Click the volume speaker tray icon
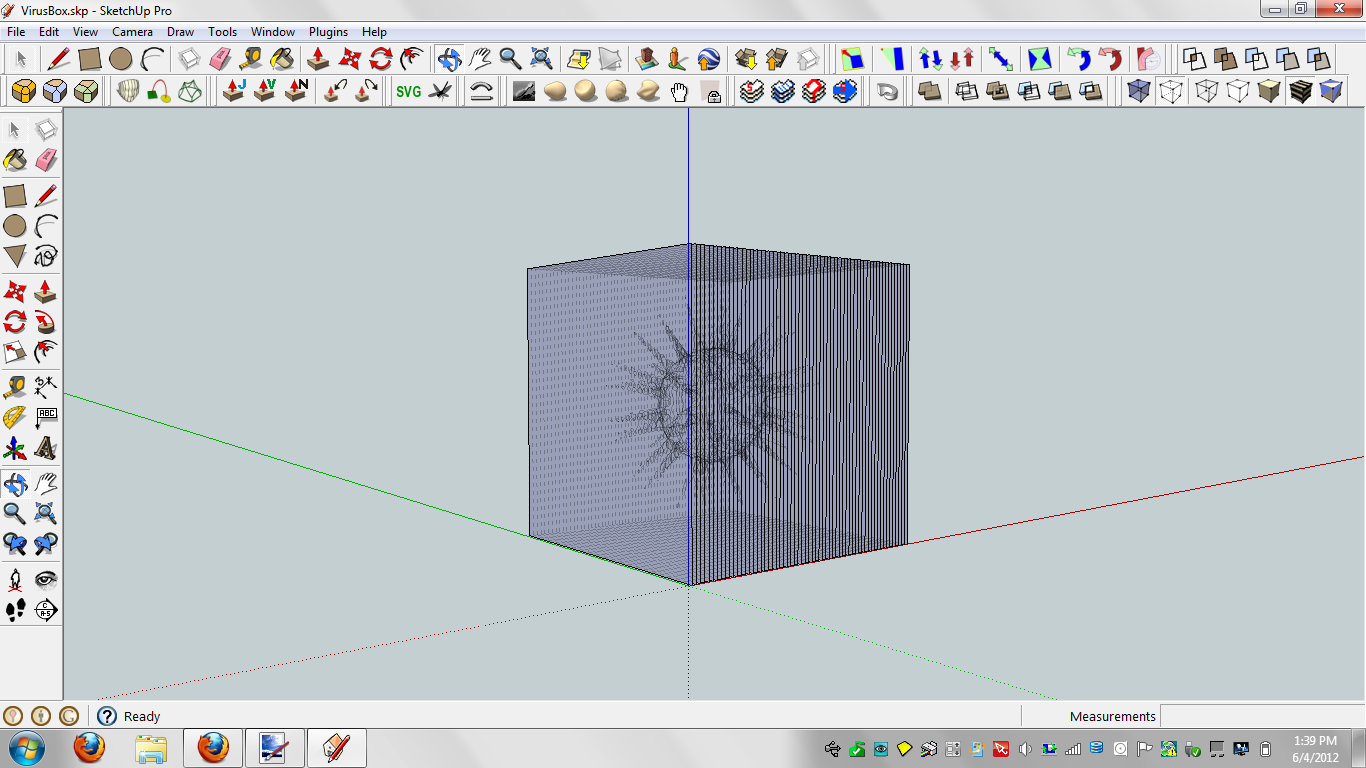Screen dimensions: 1366x768 pos(1023,748)
